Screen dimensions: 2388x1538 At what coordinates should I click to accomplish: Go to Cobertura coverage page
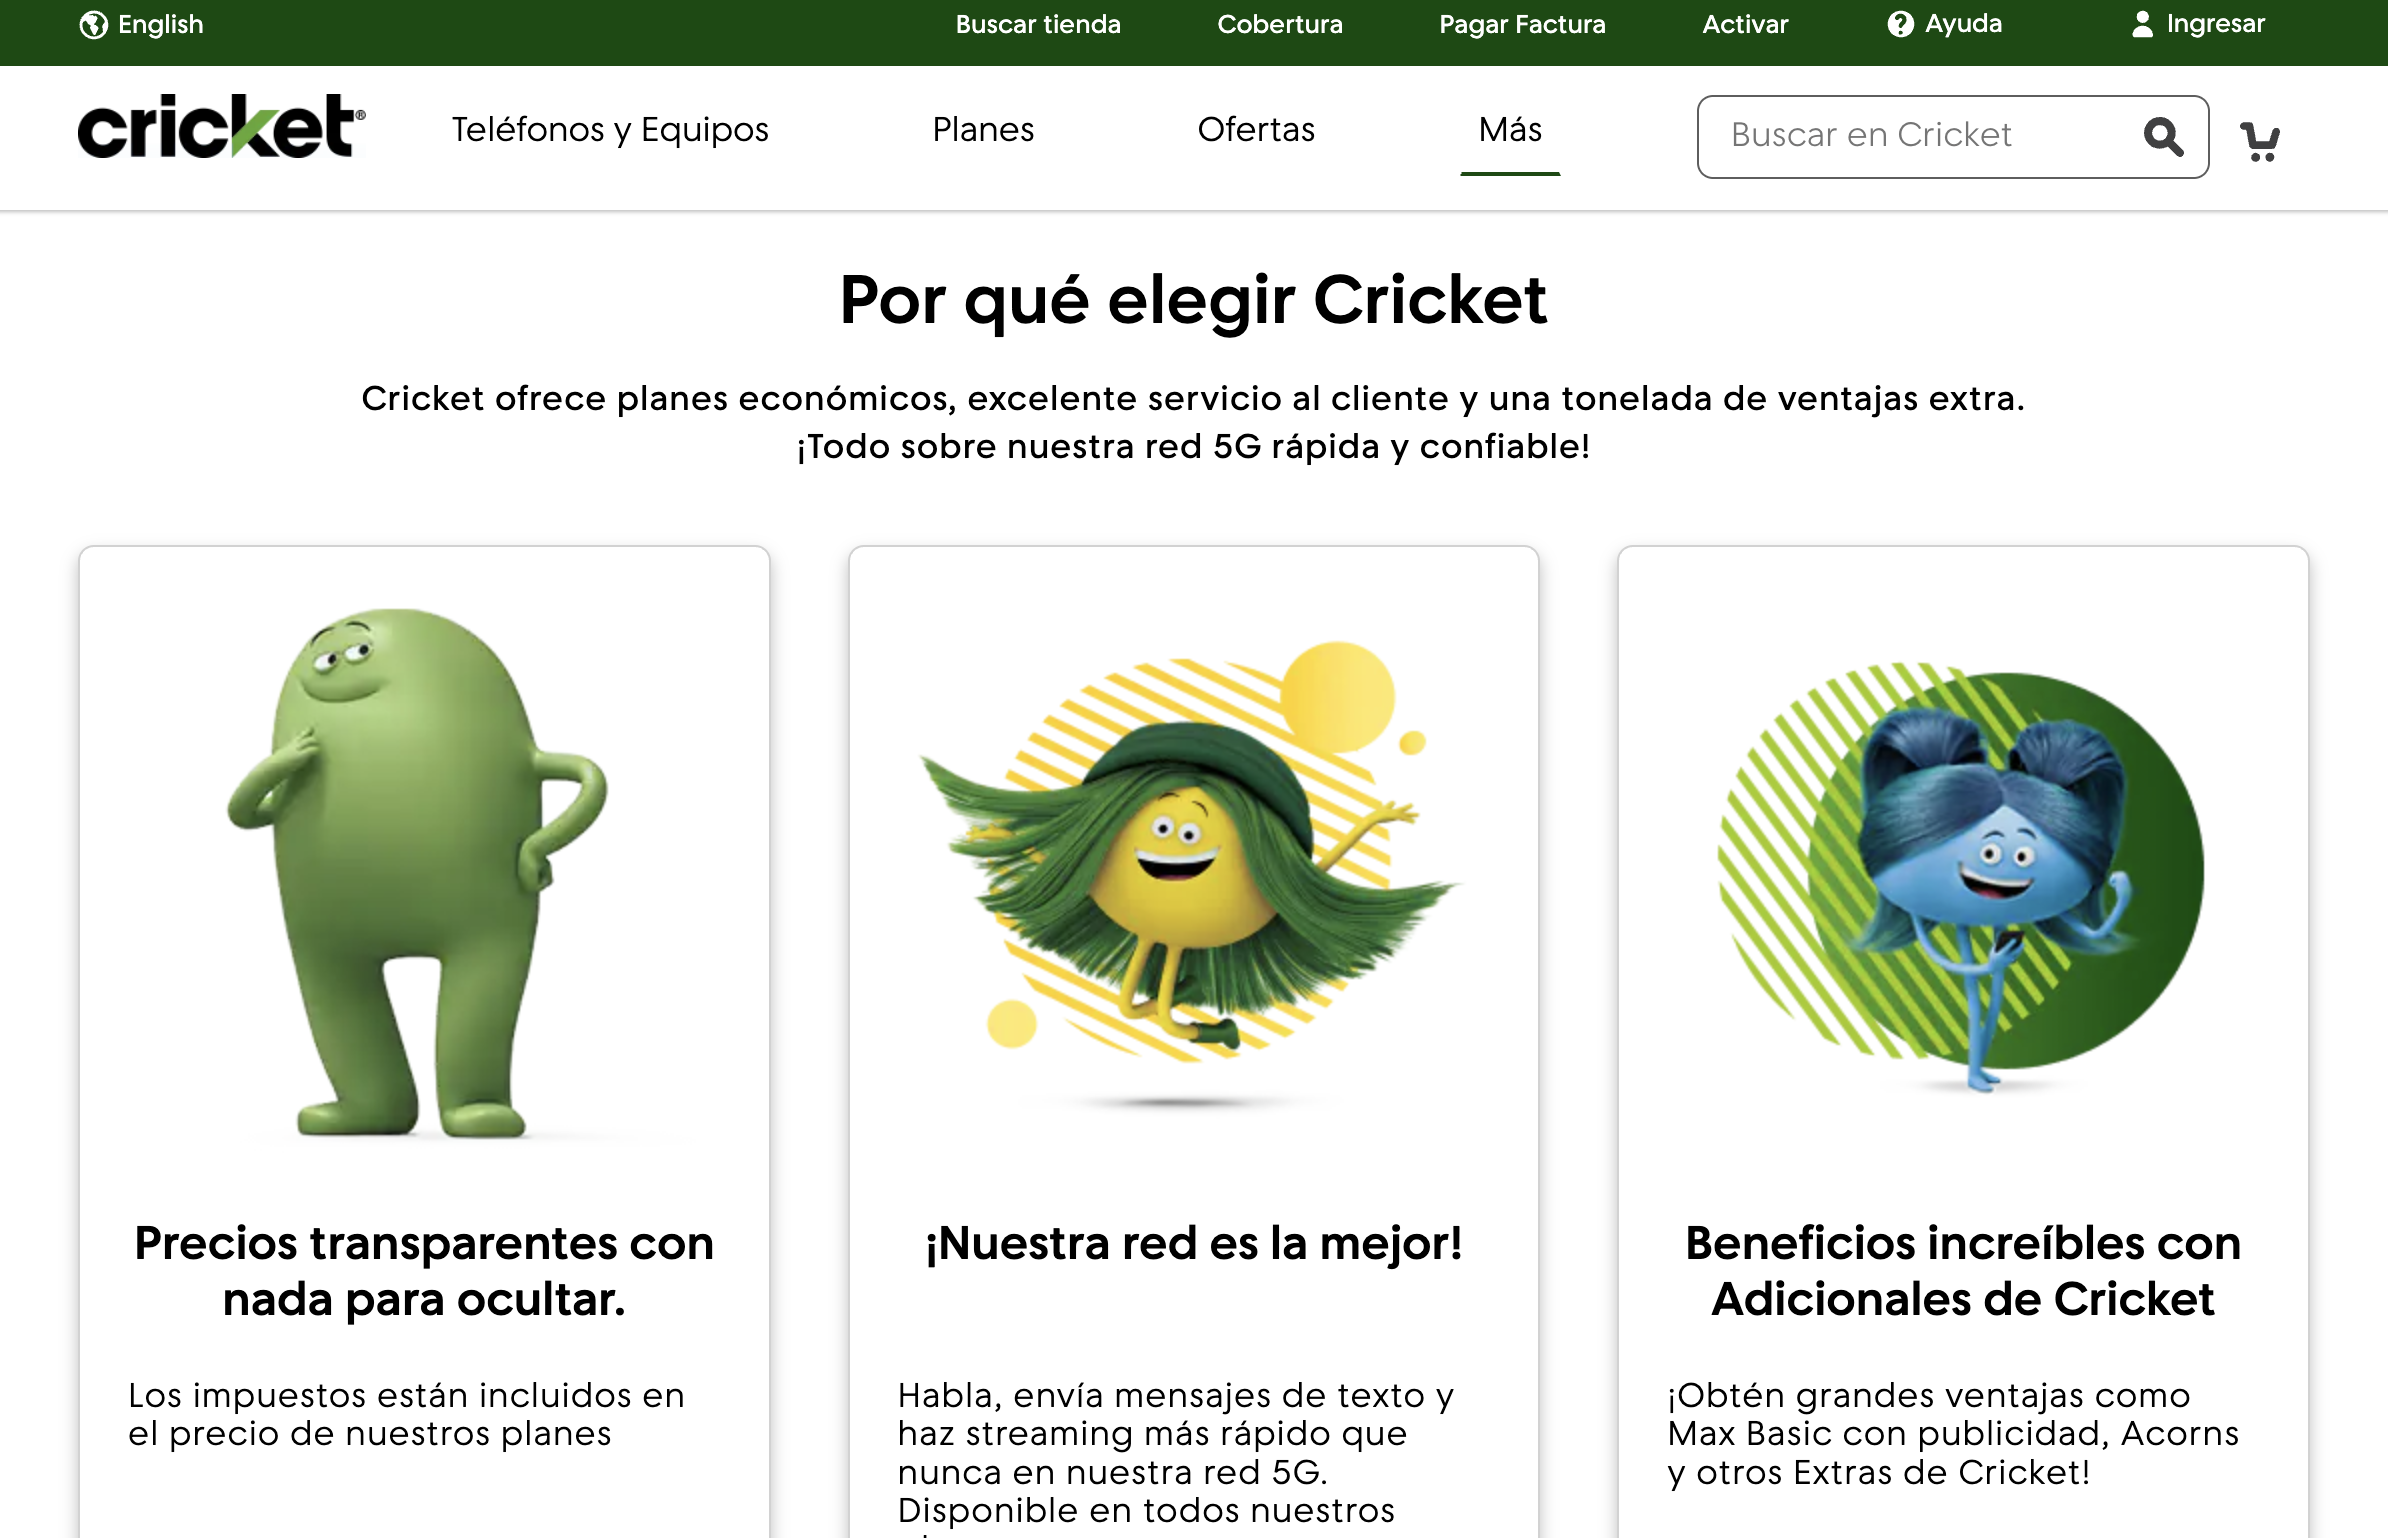1280,24
